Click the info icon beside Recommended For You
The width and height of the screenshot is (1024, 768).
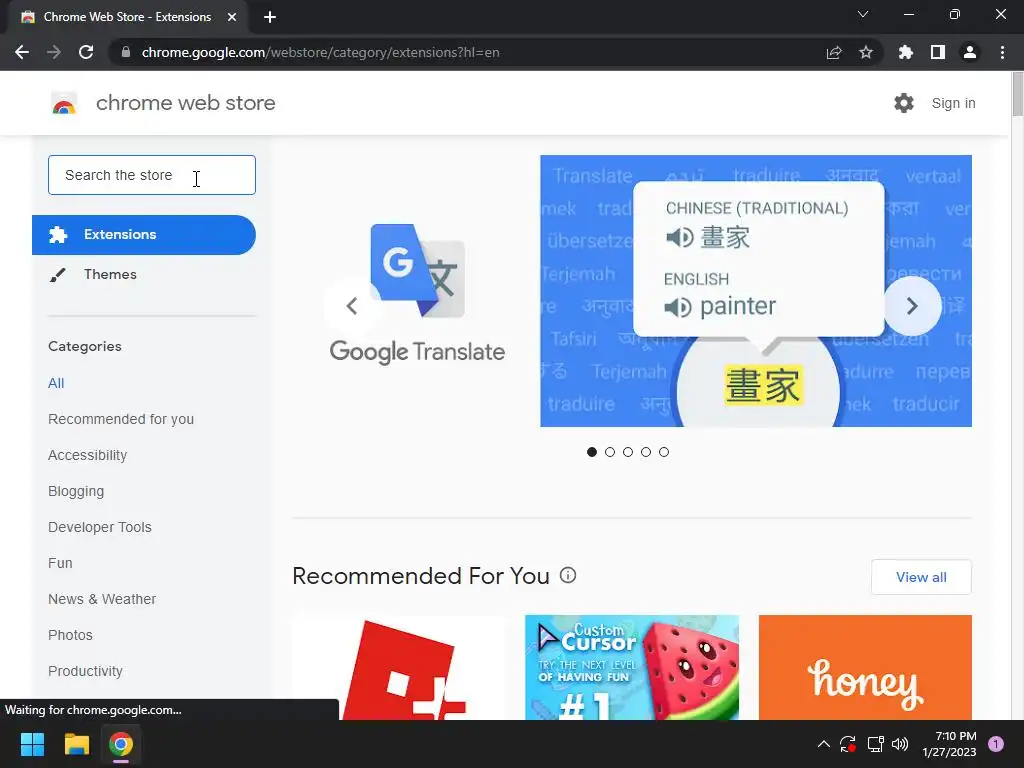click(x=568, y=575)
